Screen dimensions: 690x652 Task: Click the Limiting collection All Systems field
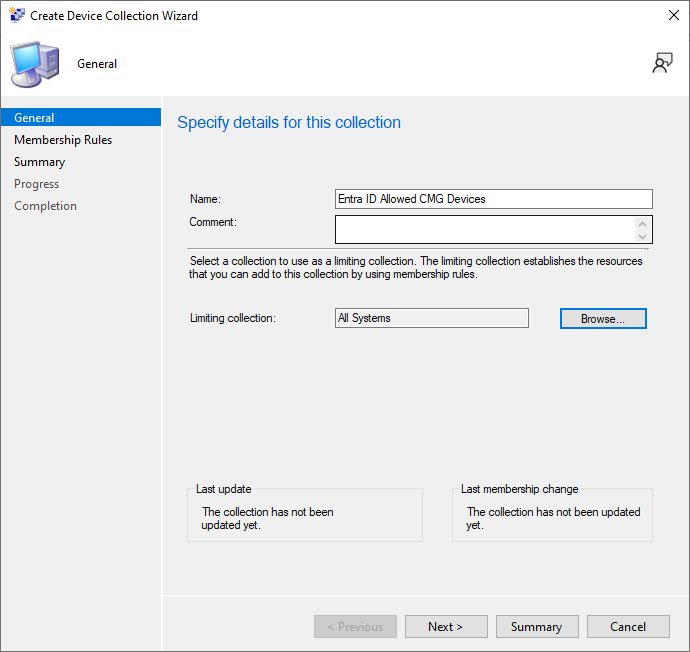[x=431, y=318]
